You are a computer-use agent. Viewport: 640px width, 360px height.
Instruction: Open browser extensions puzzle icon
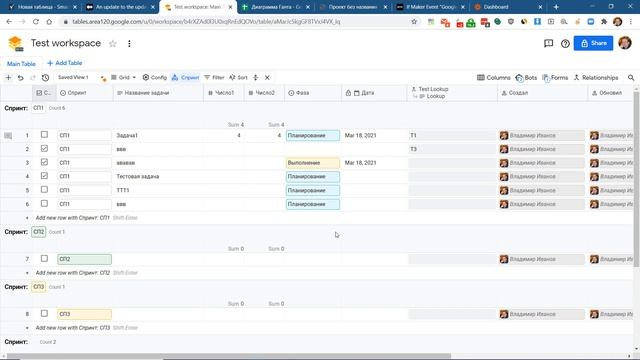click(604, 22)
